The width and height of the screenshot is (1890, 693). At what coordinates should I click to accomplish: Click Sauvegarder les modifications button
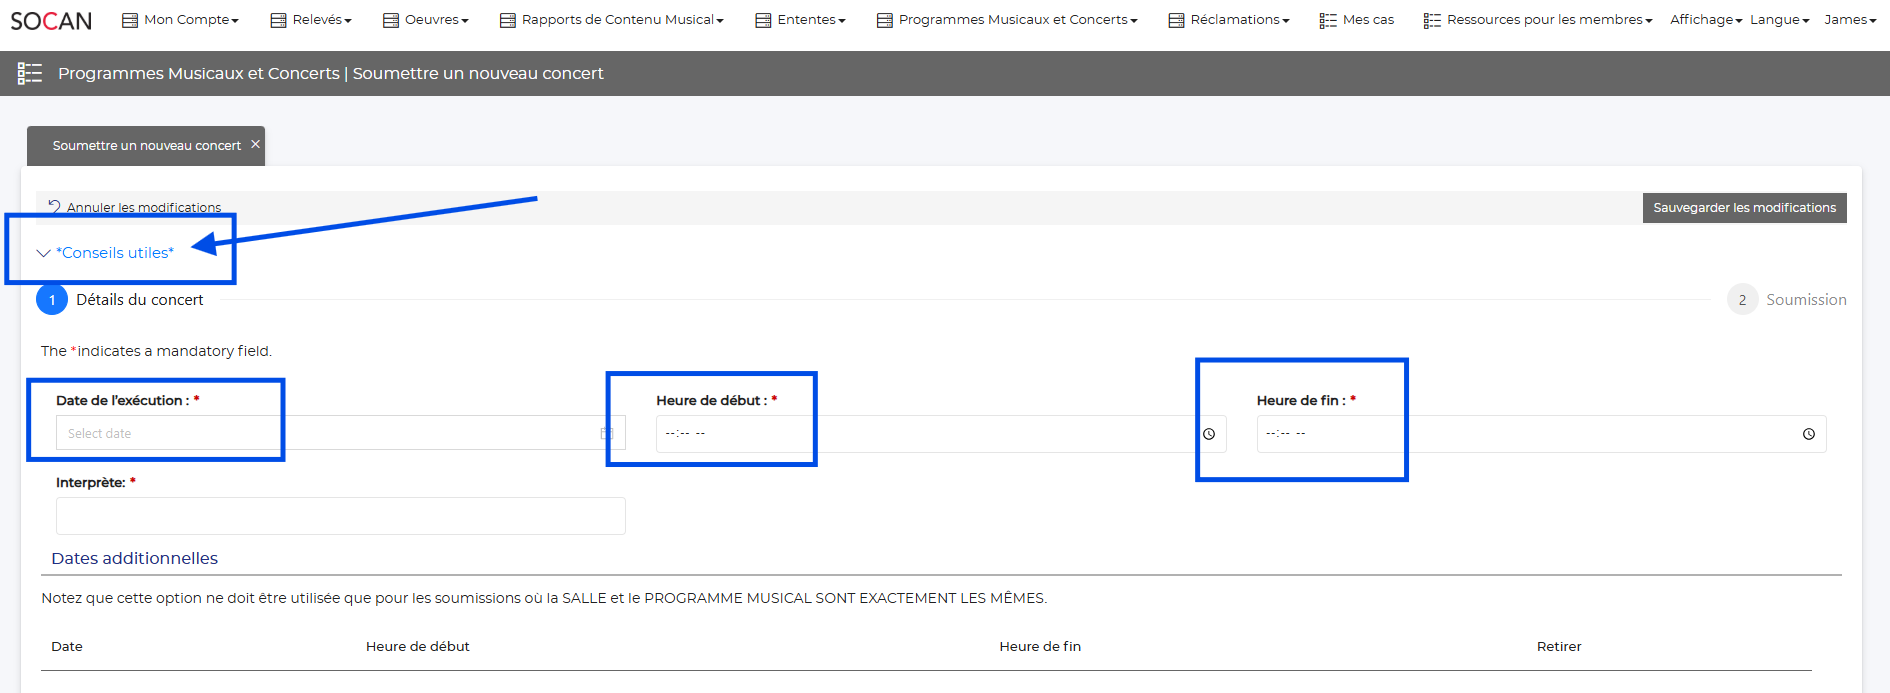coord(1744,208)
